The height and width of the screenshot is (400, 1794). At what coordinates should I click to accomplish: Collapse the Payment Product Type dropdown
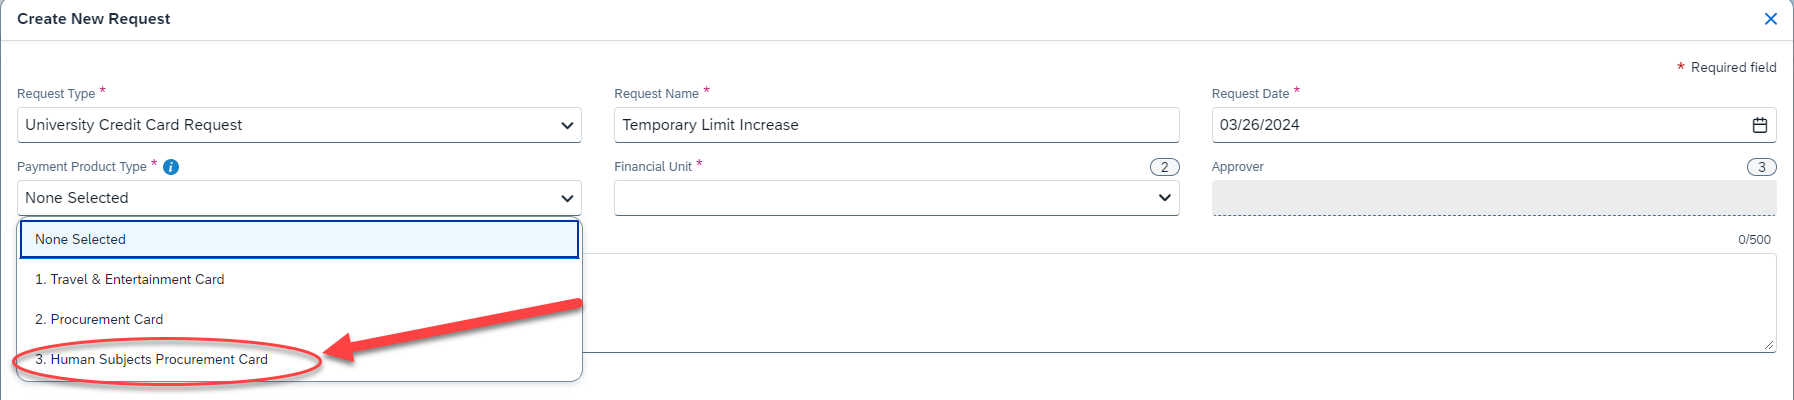(299, 198)
